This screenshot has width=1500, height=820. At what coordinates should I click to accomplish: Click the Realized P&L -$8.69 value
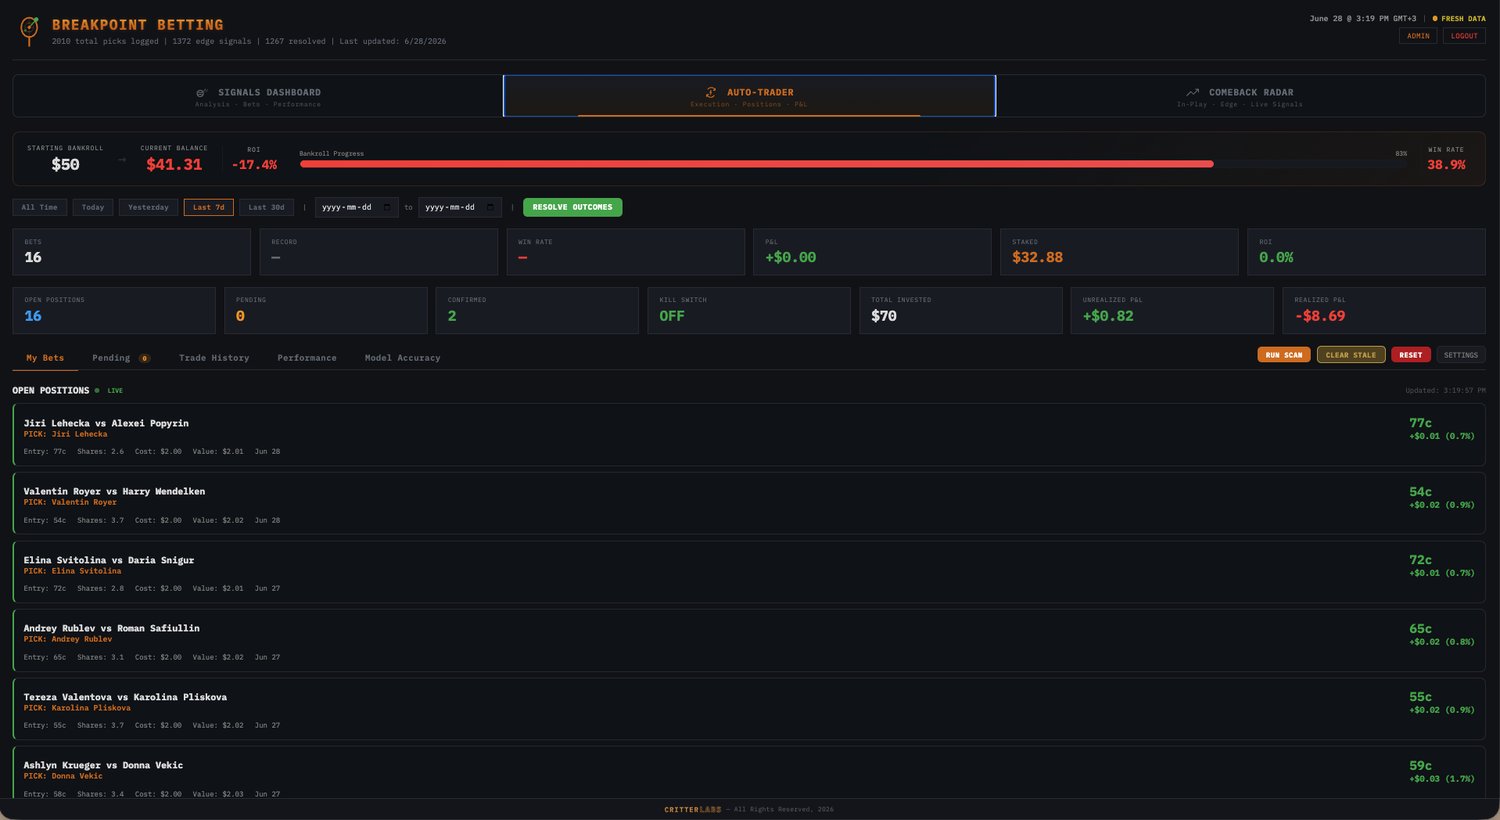(1320, 316)
